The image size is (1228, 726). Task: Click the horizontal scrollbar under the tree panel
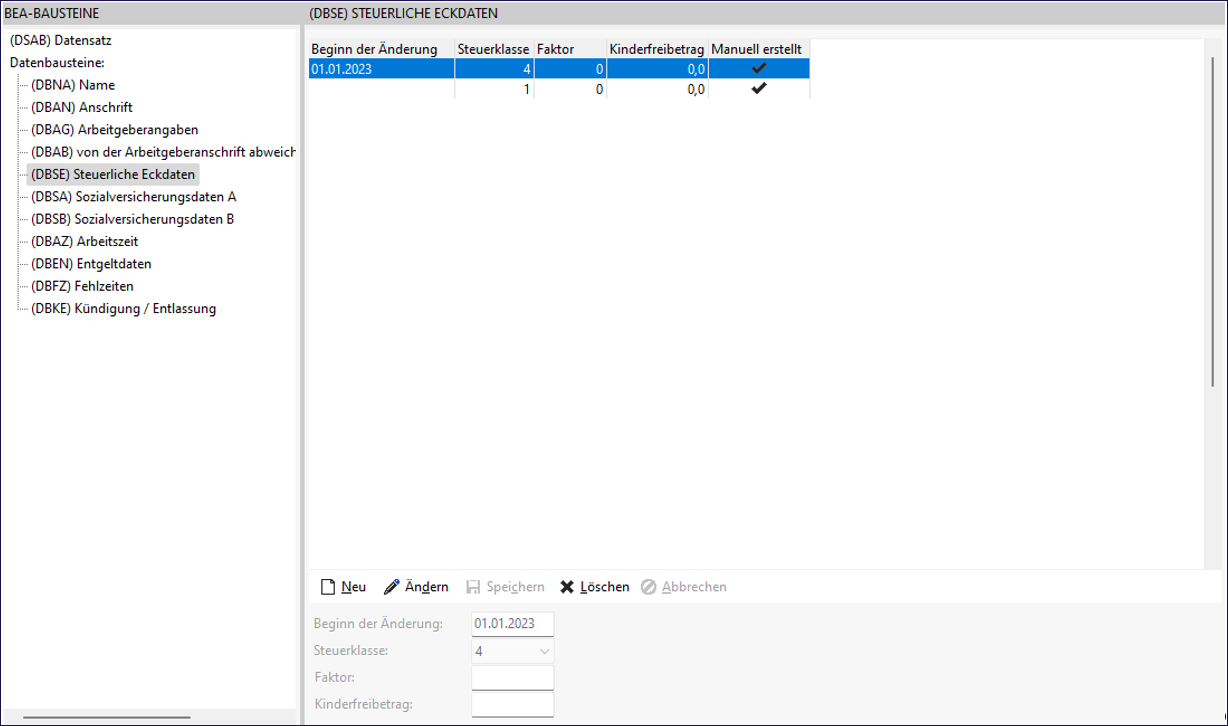point(106,717)
